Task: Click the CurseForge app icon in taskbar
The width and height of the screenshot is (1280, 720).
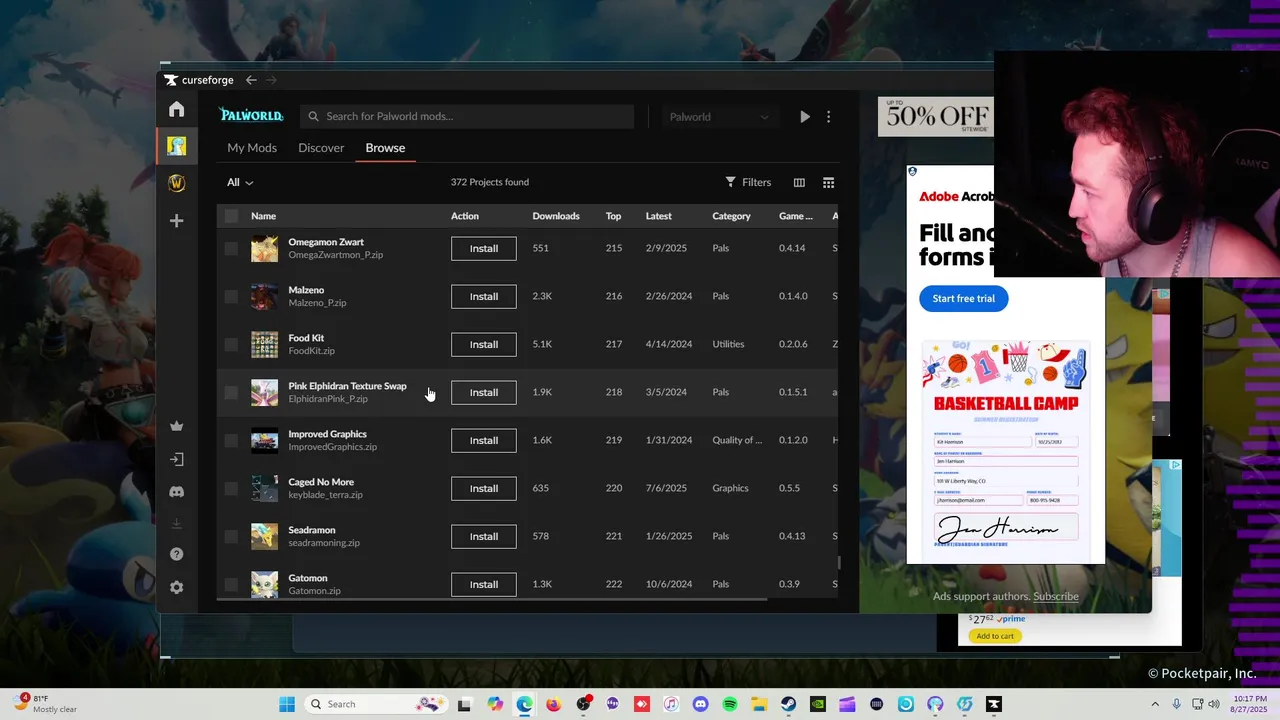Action: coord(993,704)
